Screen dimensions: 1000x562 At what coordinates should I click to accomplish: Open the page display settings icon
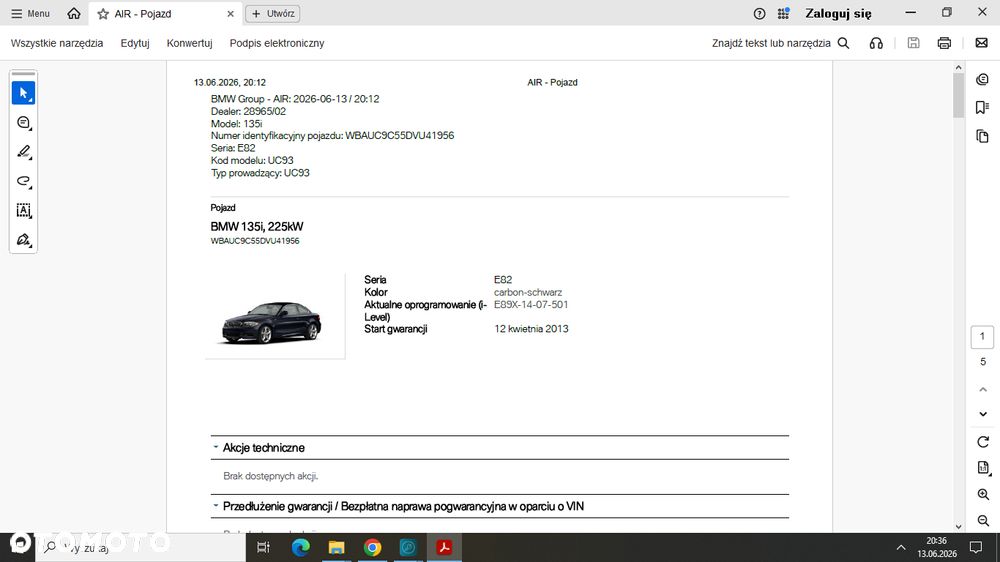(983, 468)
